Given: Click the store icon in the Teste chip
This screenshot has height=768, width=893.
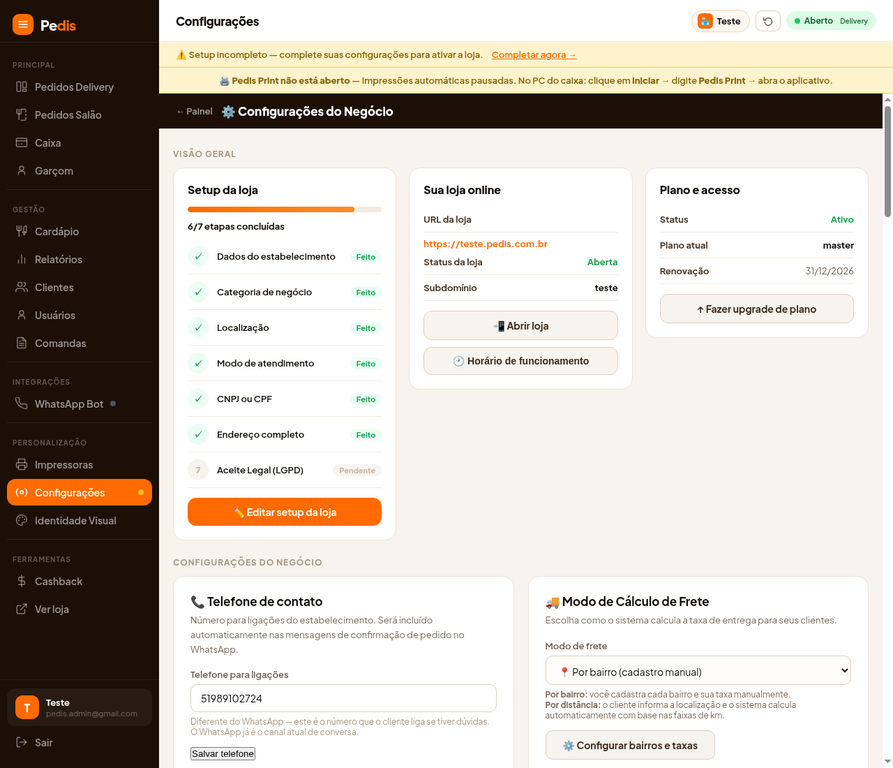Looking at the screenshot, I should 705,21.
